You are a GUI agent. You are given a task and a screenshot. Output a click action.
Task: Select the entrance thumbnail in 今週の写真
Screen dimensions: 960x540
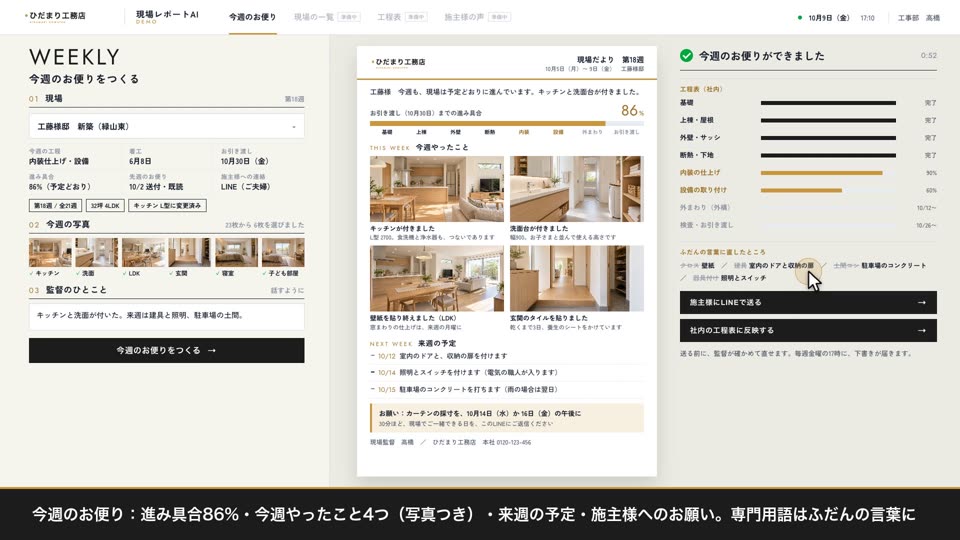click(190, 252)
